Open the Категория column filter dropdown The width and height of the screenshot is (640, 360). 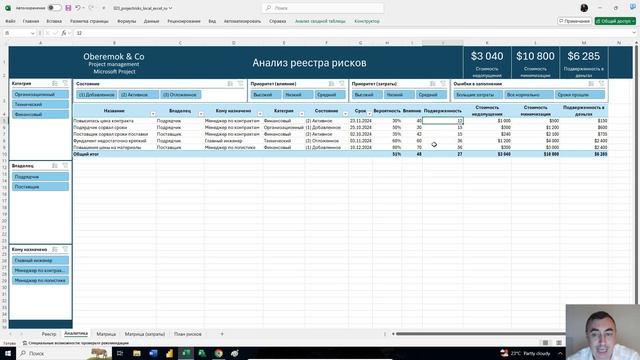(302, 114)
